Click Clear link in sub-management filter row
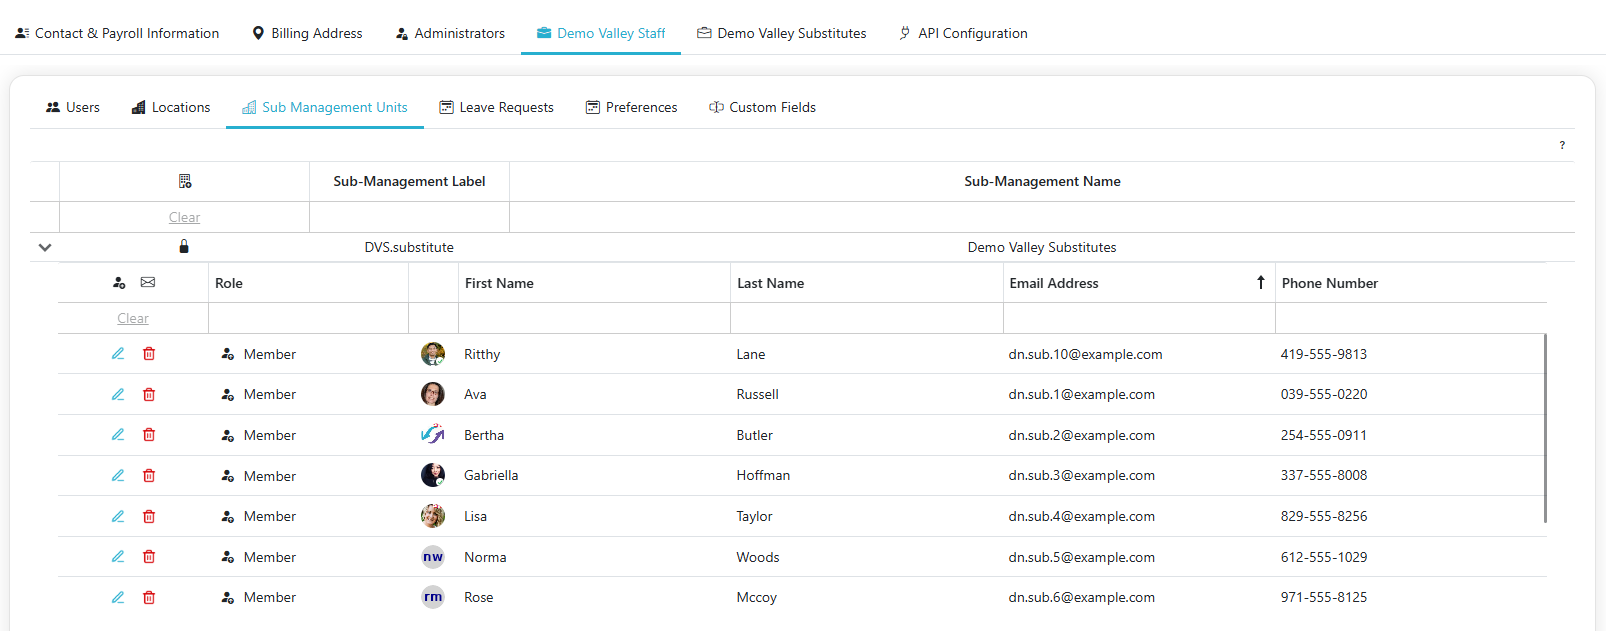1609x631 pixels. click(184, 218)
